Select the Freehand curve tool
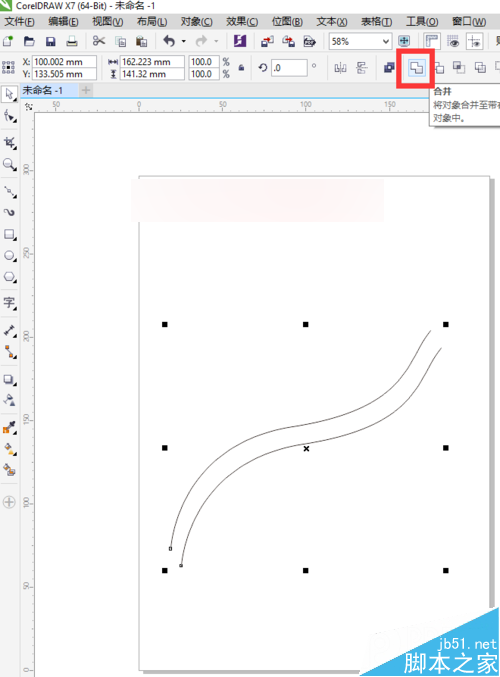This screenshot has width=500, height=677. point(9,191)
